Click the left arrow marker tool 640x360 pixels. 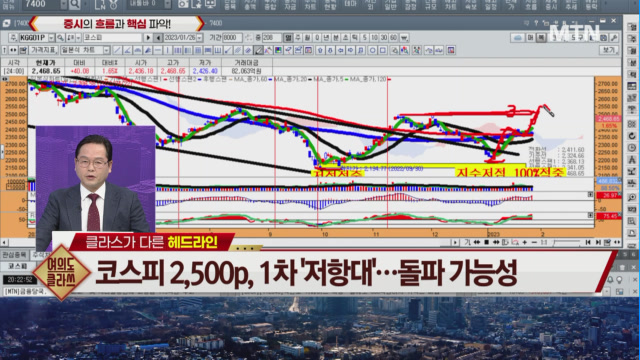(340, 50)
